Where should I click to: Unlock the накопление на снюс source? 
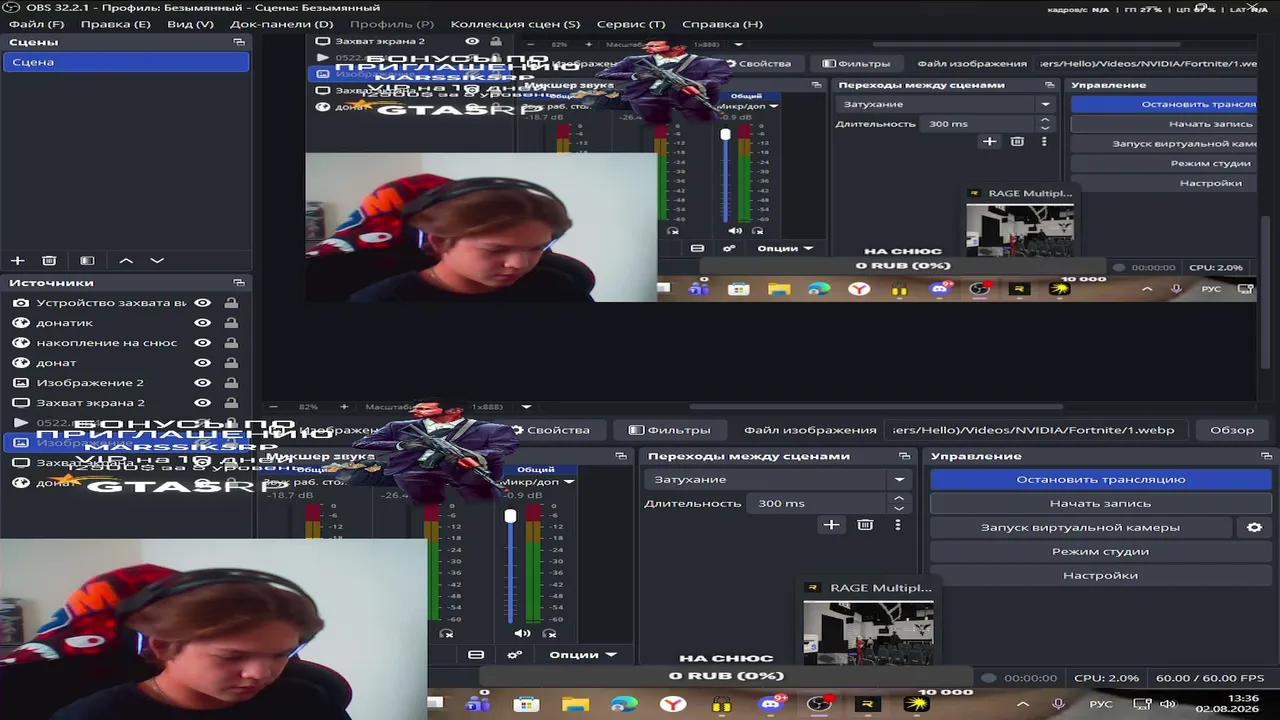tap(231, 343)
